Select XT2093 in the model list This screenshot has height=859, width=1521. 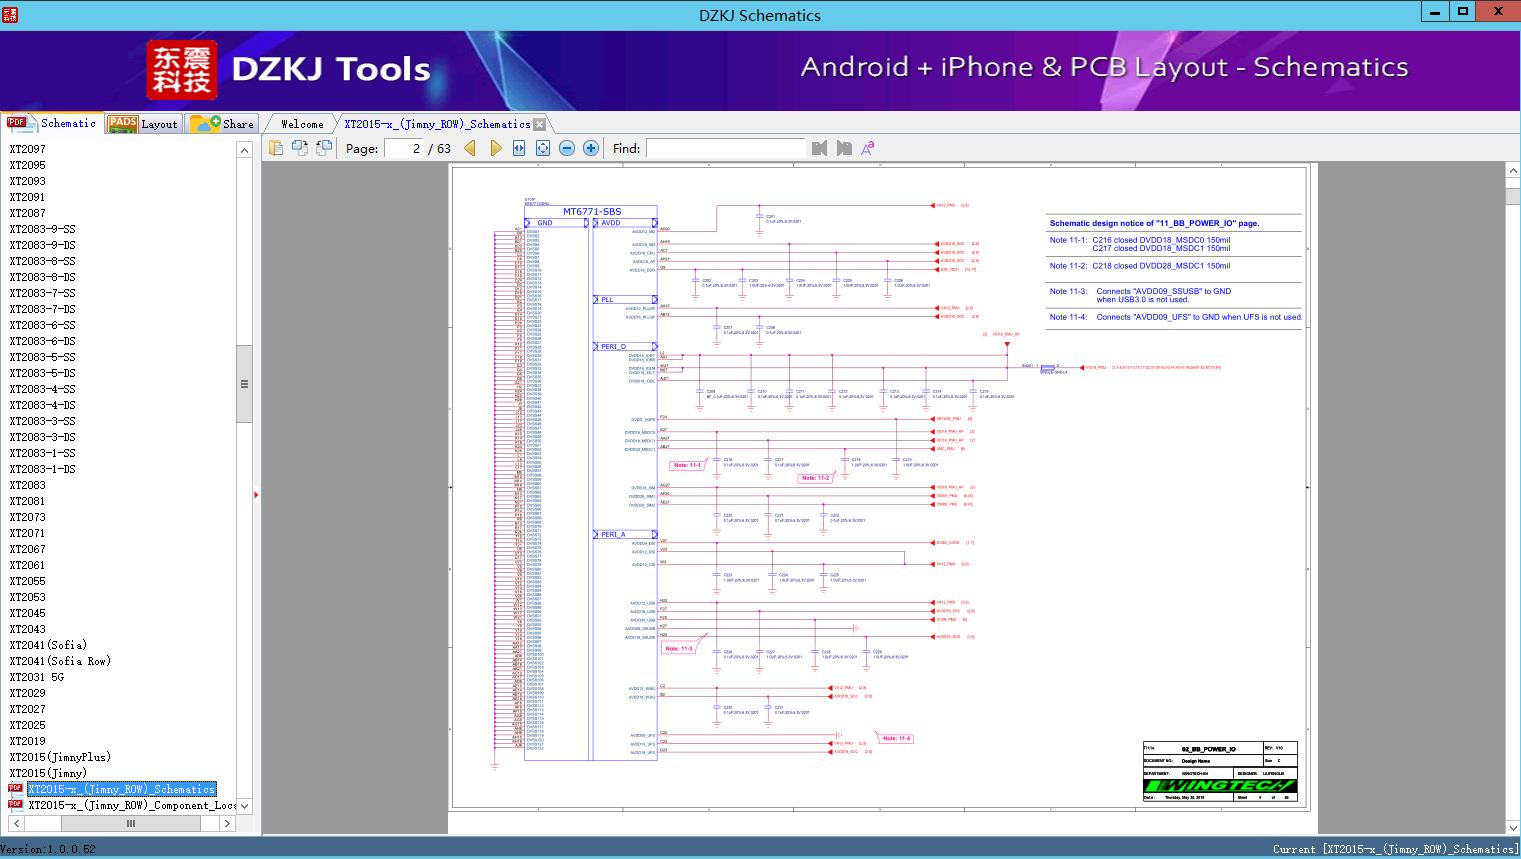[28, 181]
